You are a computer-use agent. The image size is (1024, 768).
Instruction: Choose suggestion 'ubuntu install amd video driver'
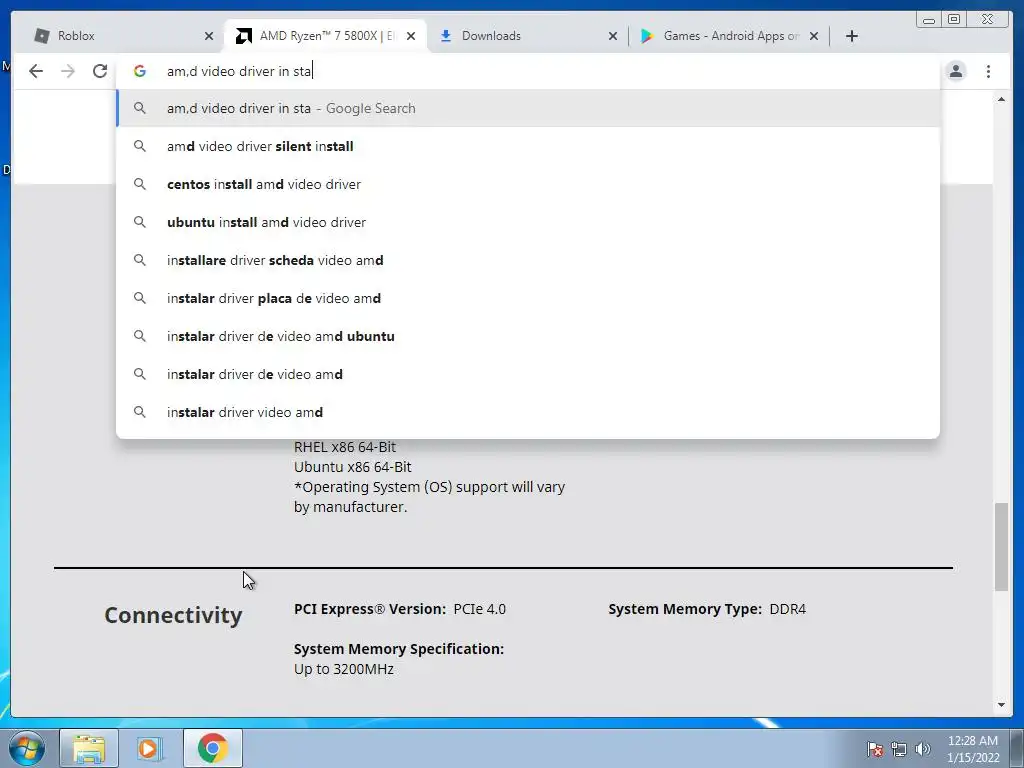click(x=528, y=222)
